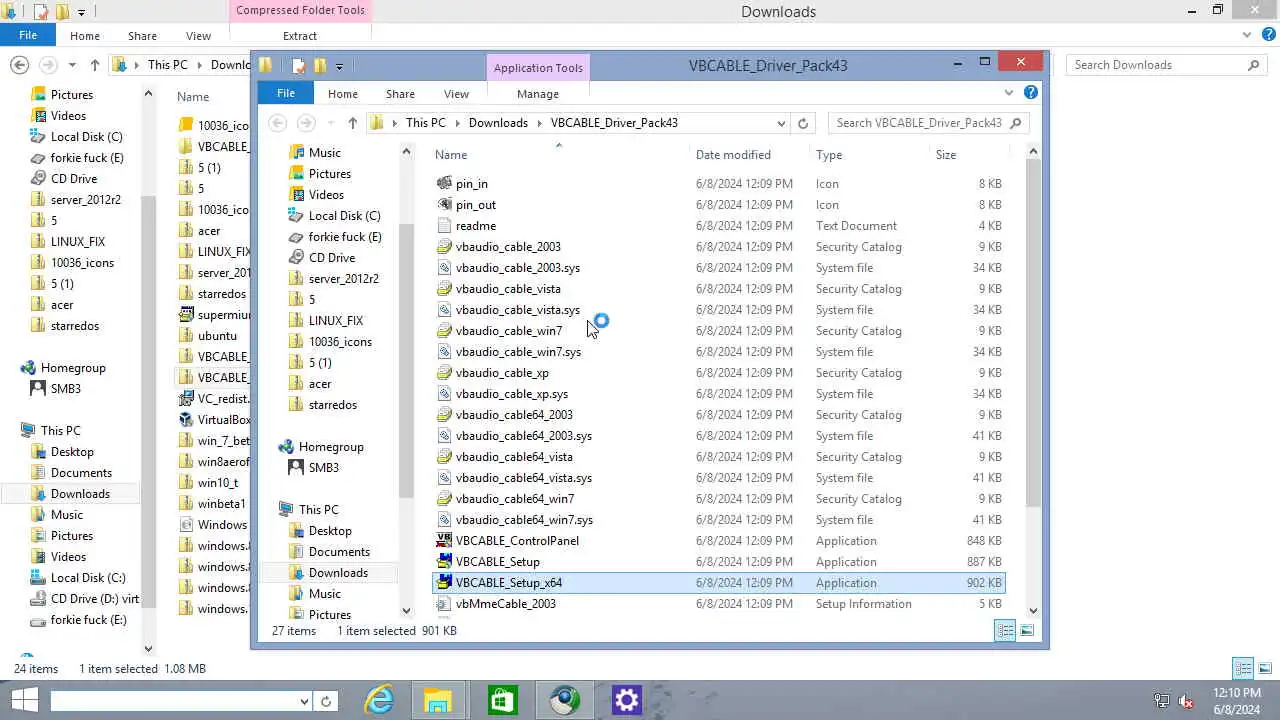Select the readme text document icon
The width and height of the screenshot is (1280, 720).
click(445, 226)
